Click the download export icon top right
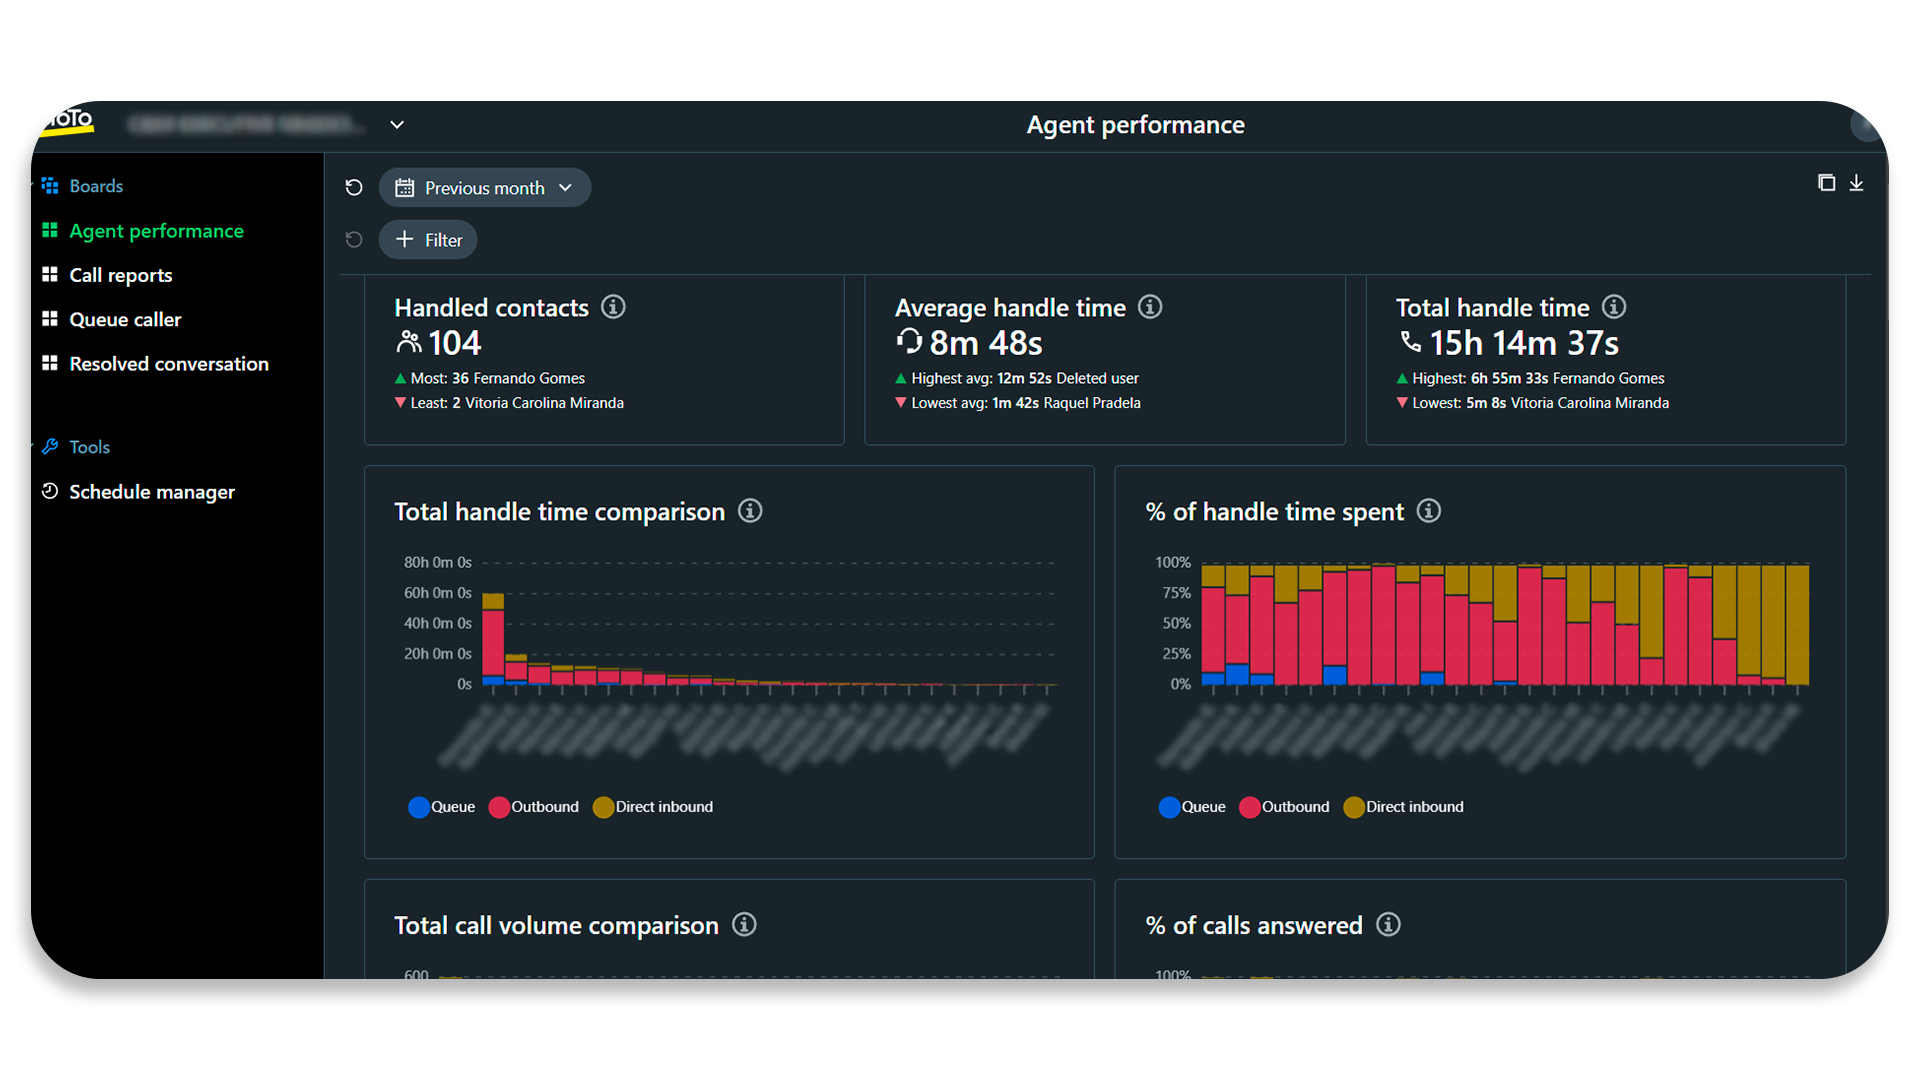 click(1857, 182)
